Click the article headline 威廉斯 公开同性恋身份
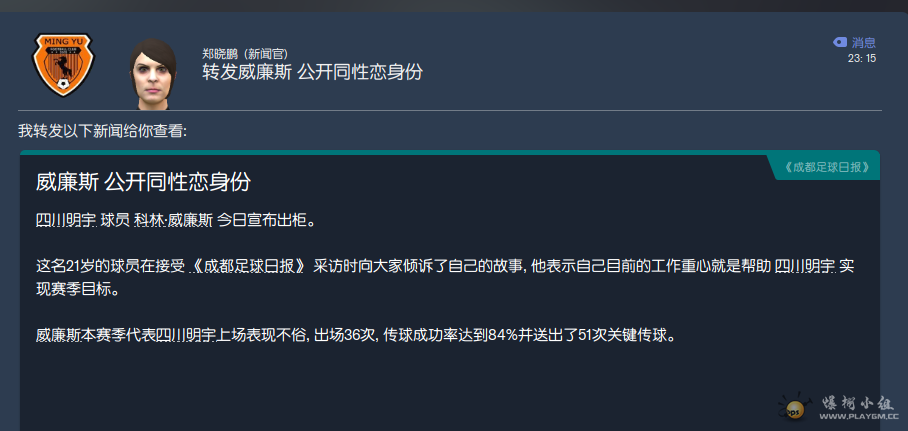 point(143,182)
